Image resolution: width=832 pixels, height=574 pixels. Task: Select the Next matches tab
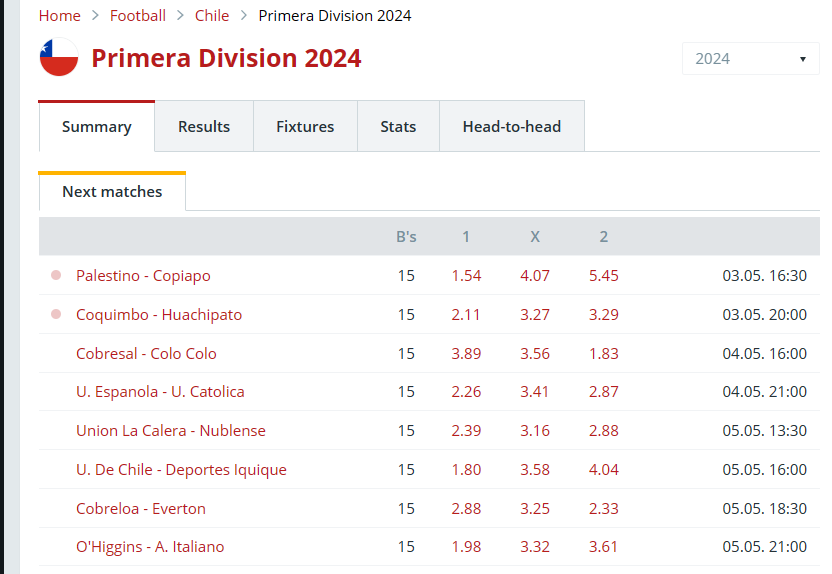coord(112,192)
